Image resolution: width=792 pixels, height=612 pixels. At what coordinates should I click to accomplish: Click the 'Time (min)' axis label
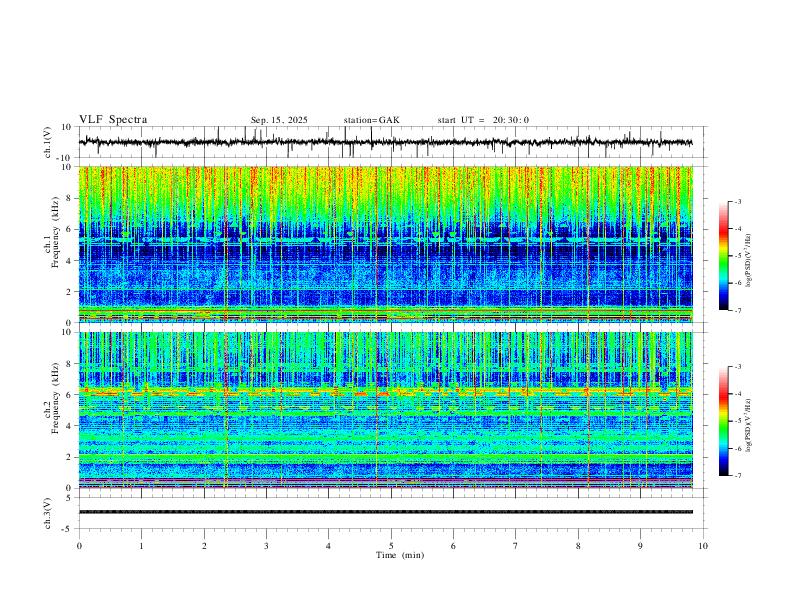click(x=400, y=555)
